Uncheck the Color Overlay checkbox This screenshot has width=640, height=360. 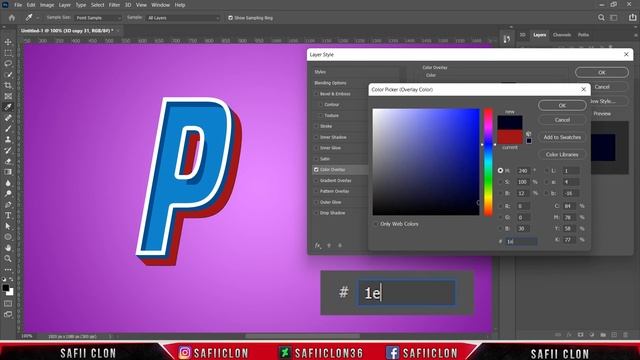[316, 169]
